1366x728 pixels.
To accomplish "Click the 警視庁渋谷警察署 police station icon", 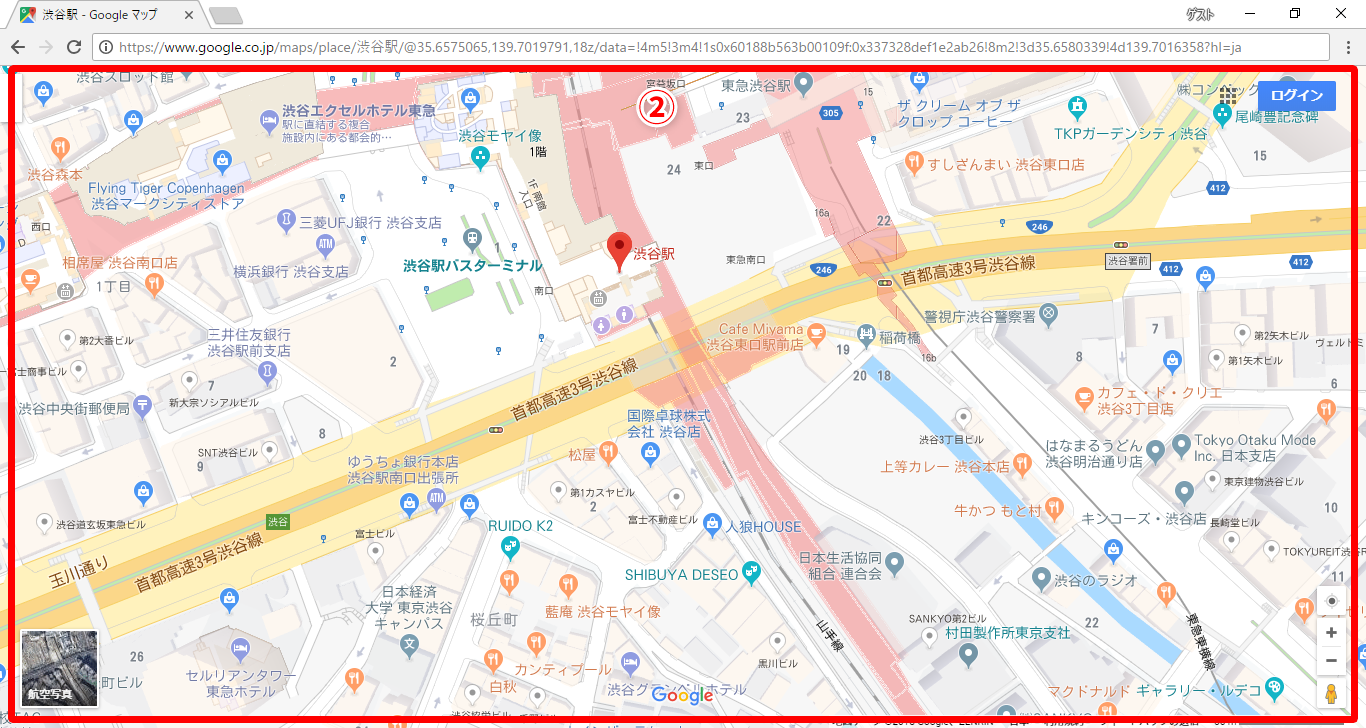I will (1048, 311).
